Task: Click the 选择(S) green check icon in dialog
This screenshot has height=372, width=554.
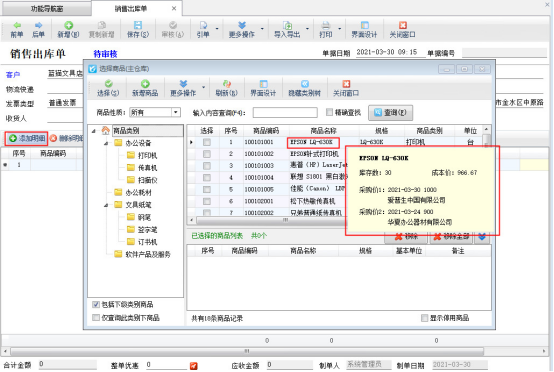Action: pyautogui.click(x=108, y=84)
